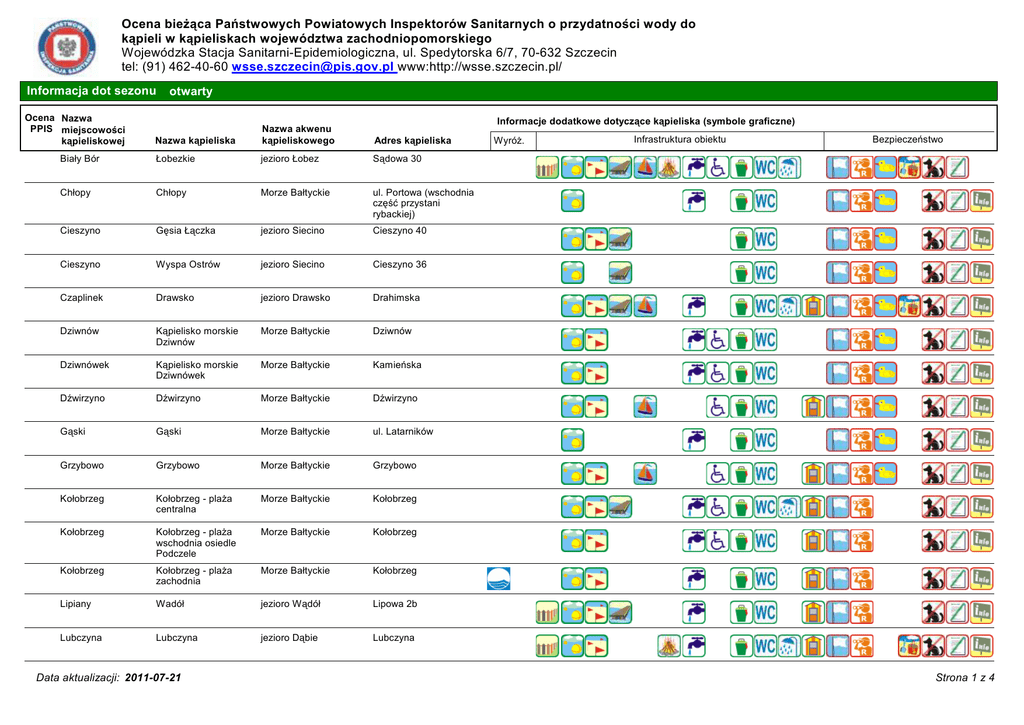Click the WC icon in Chłopy row
The width and height of the screenshot is (1024, 725).
(765, 202)
